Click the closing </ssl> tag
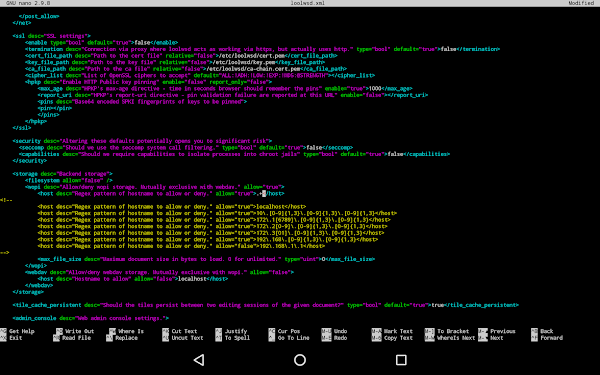The width and height of the screenshot is (600, 375). pyautogui.click(x=22, y=128)
